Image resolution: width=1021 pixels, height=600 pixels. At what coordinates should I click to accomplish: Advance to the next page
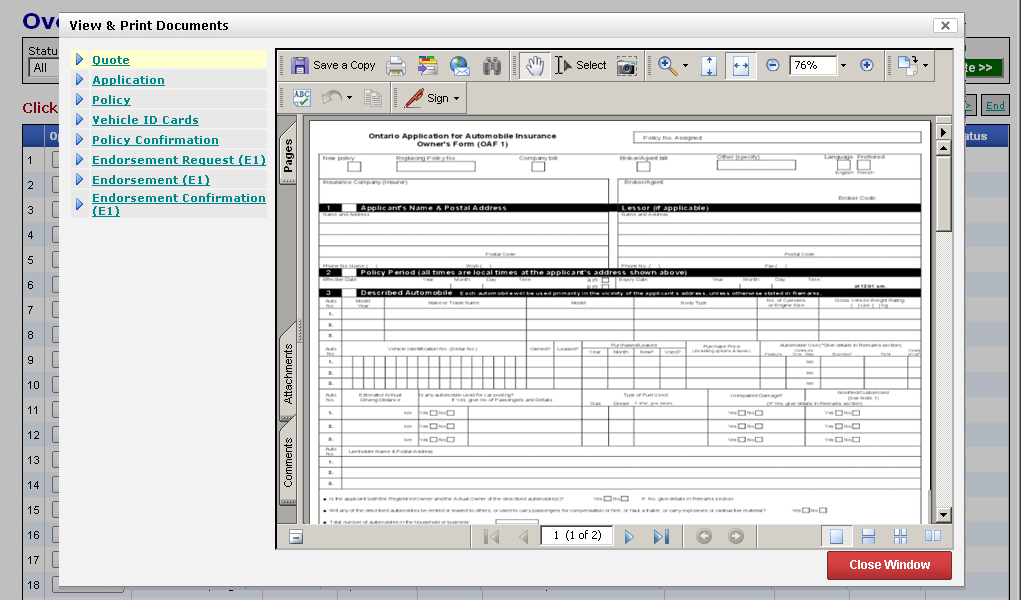(x=629, y=536)
